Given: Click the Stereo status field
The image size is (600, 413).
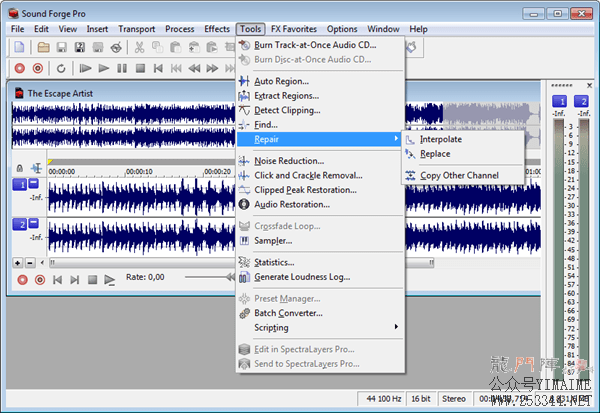Looking at the screenshot, I should click(x=454, y=399).
